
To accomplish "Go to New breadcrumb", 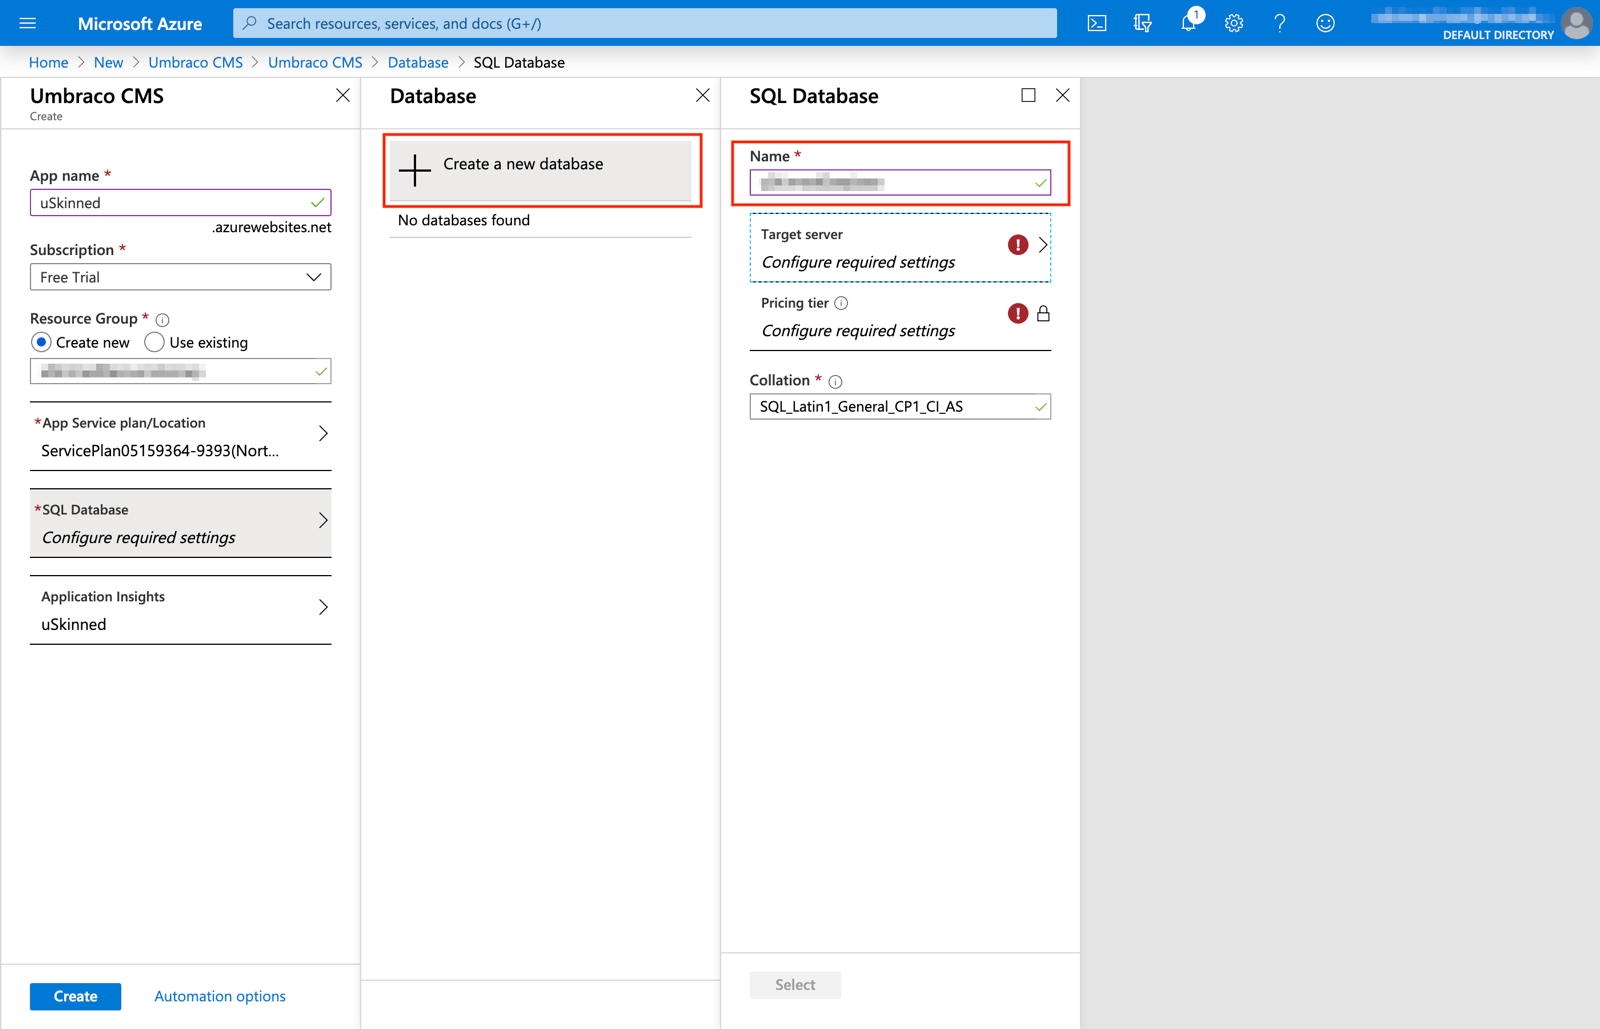I will (x=108, y=62).
